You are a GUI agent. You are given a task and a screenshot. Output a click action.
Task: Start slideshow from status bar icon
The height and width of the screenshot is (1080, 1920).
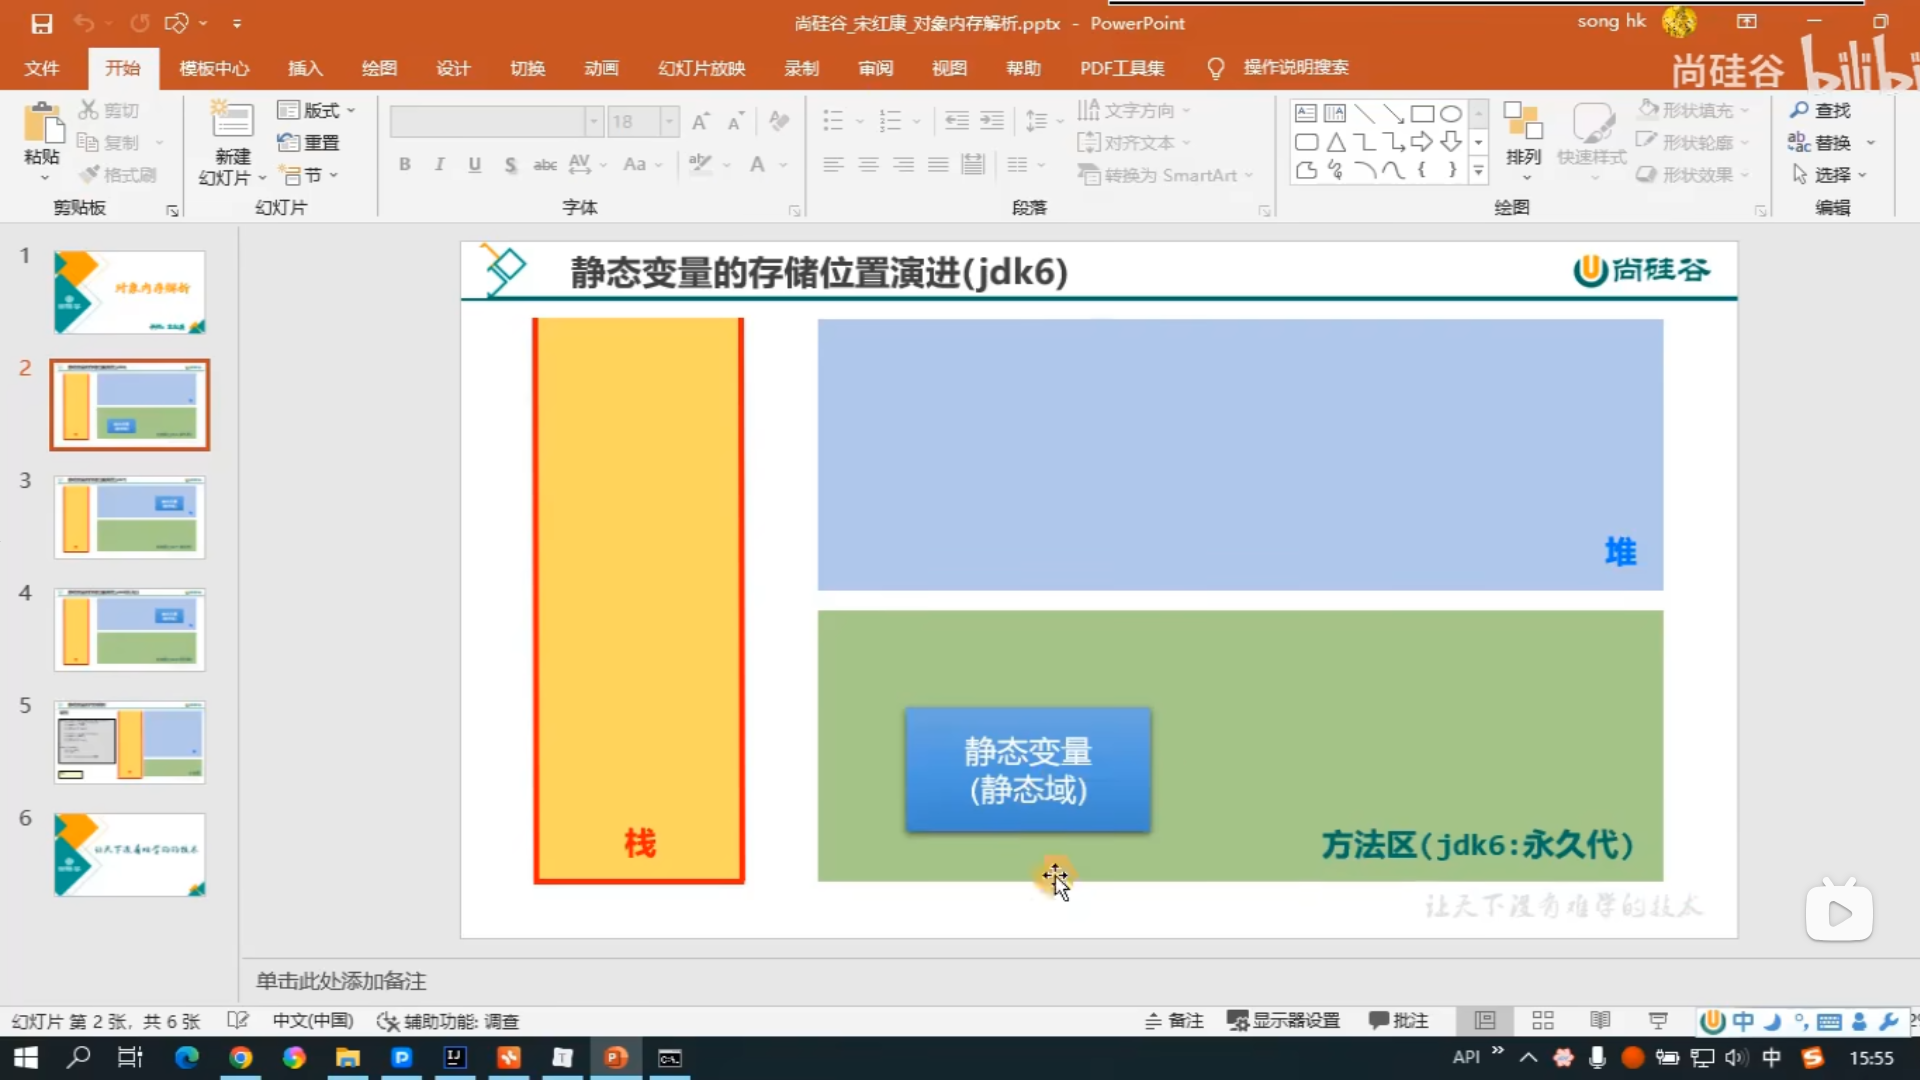point(1658,1020)
